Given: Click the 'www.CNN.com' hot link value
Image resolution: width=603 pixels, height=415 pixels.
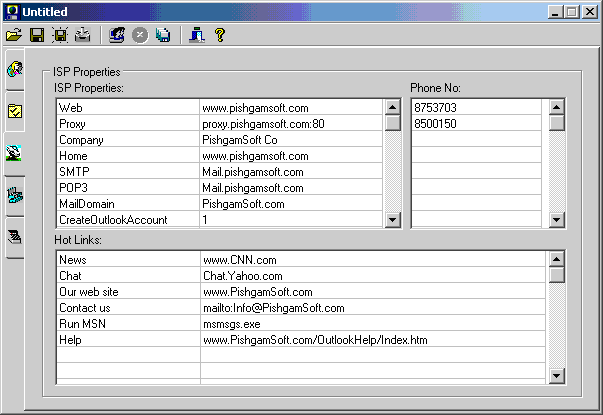Looking at the screenshot, I should (x=373, y=260).
